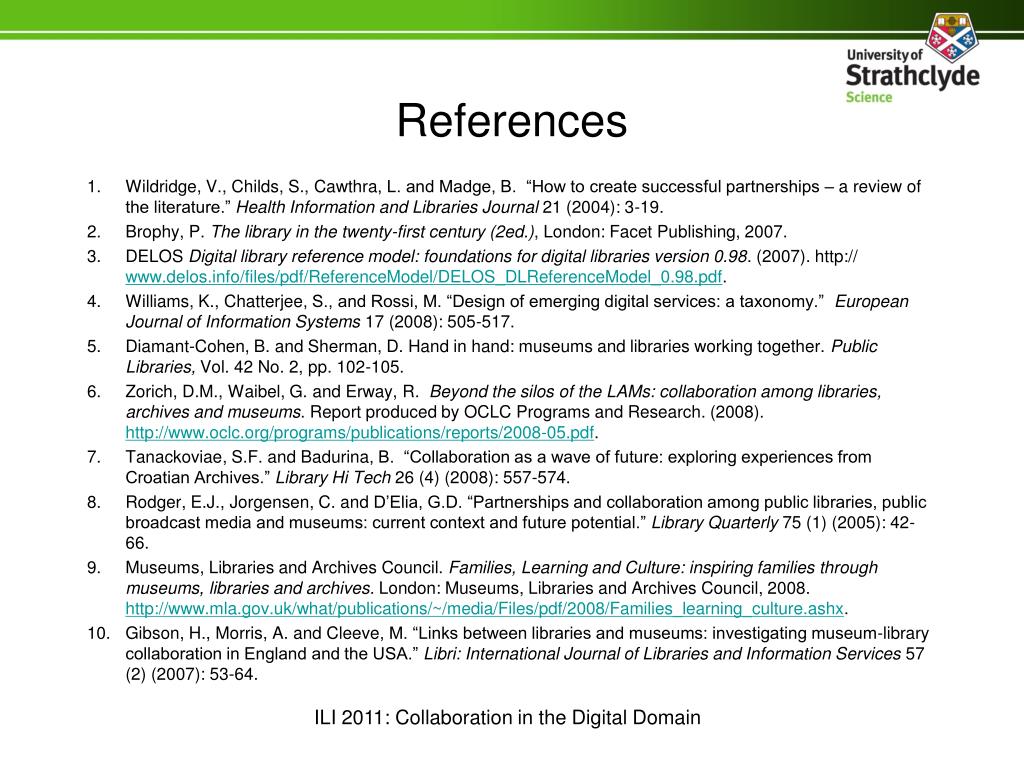The height and width of the screenshot is (768, 1024).
Task: Click the 'ILI 2011: Collaboration in the Digital Domain' footer
Action: pyautogui.click(x=507, y=718)
